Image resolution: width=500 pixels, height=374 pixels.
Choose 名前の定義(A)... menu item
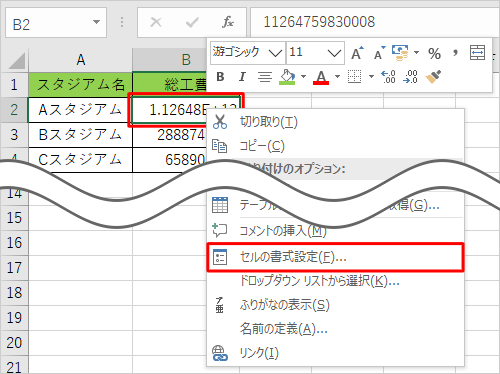(335, 329)
